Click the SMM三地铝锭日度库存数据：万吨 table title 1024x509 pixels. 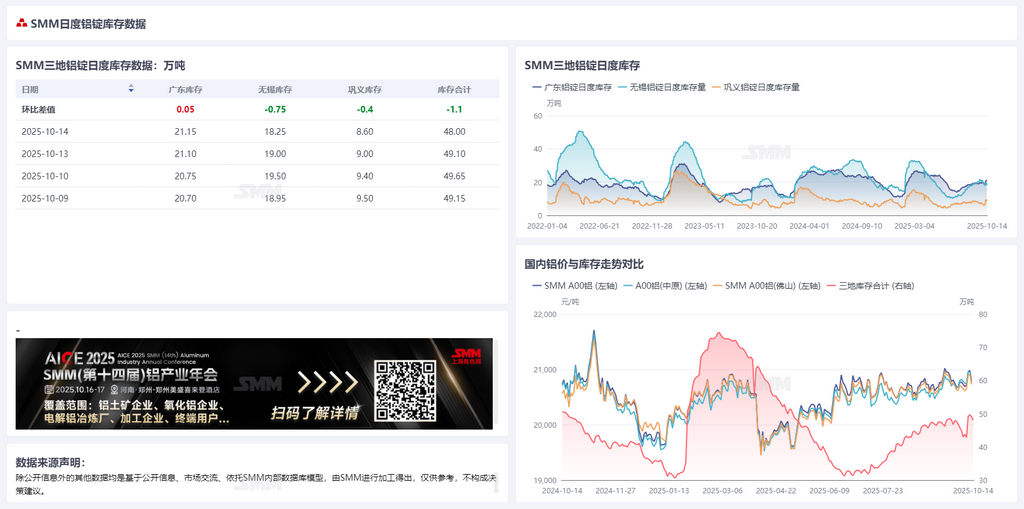point(100,65)
